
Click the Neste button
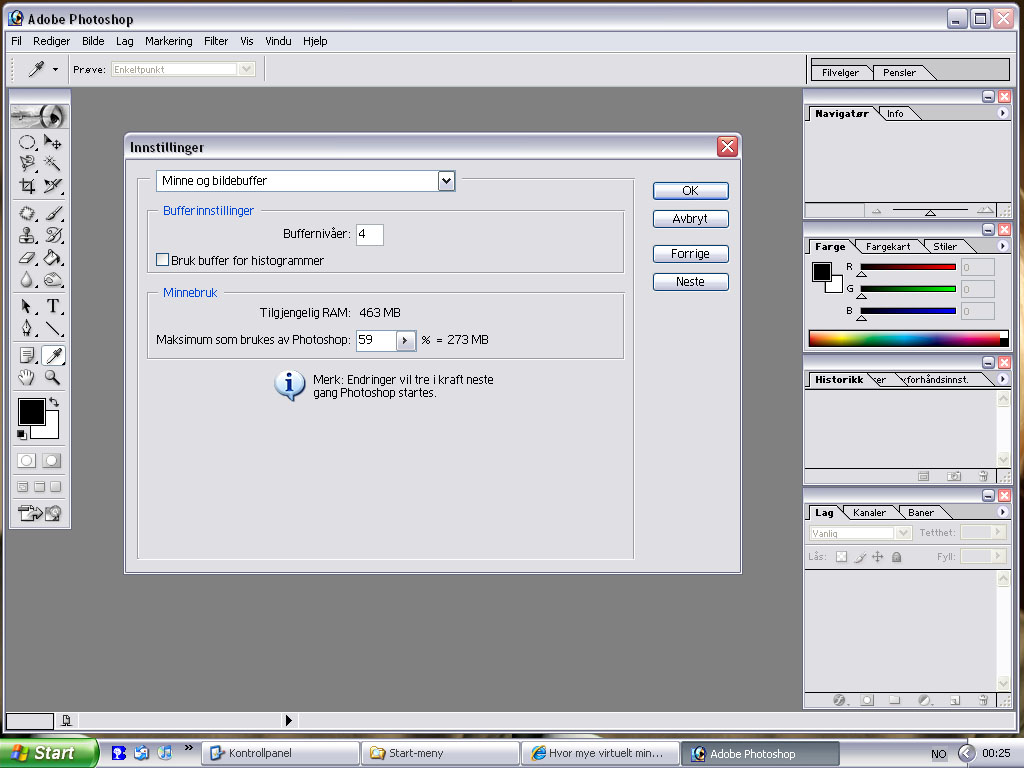[690, 281]
